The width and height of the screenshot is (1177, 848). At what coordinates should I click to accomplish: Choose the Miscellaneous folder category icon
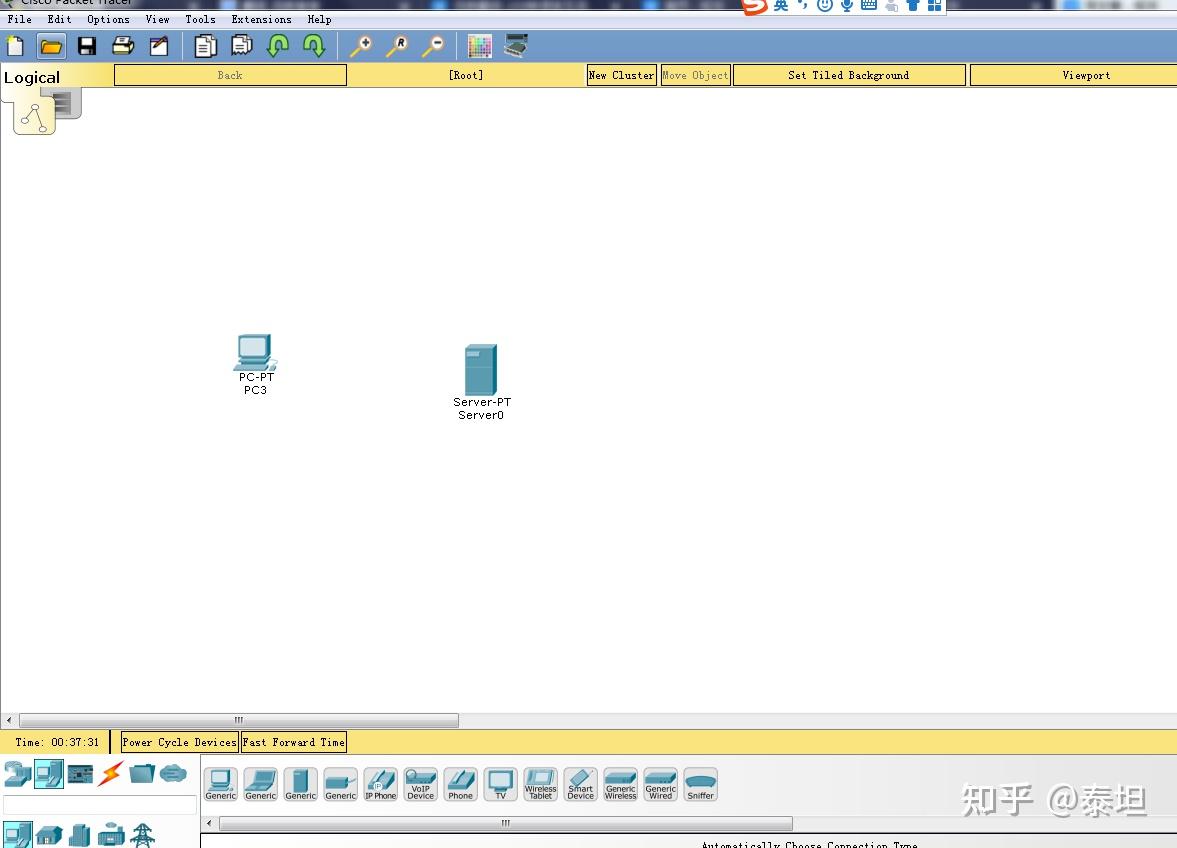pyautogui.click(x=142, y=774)
